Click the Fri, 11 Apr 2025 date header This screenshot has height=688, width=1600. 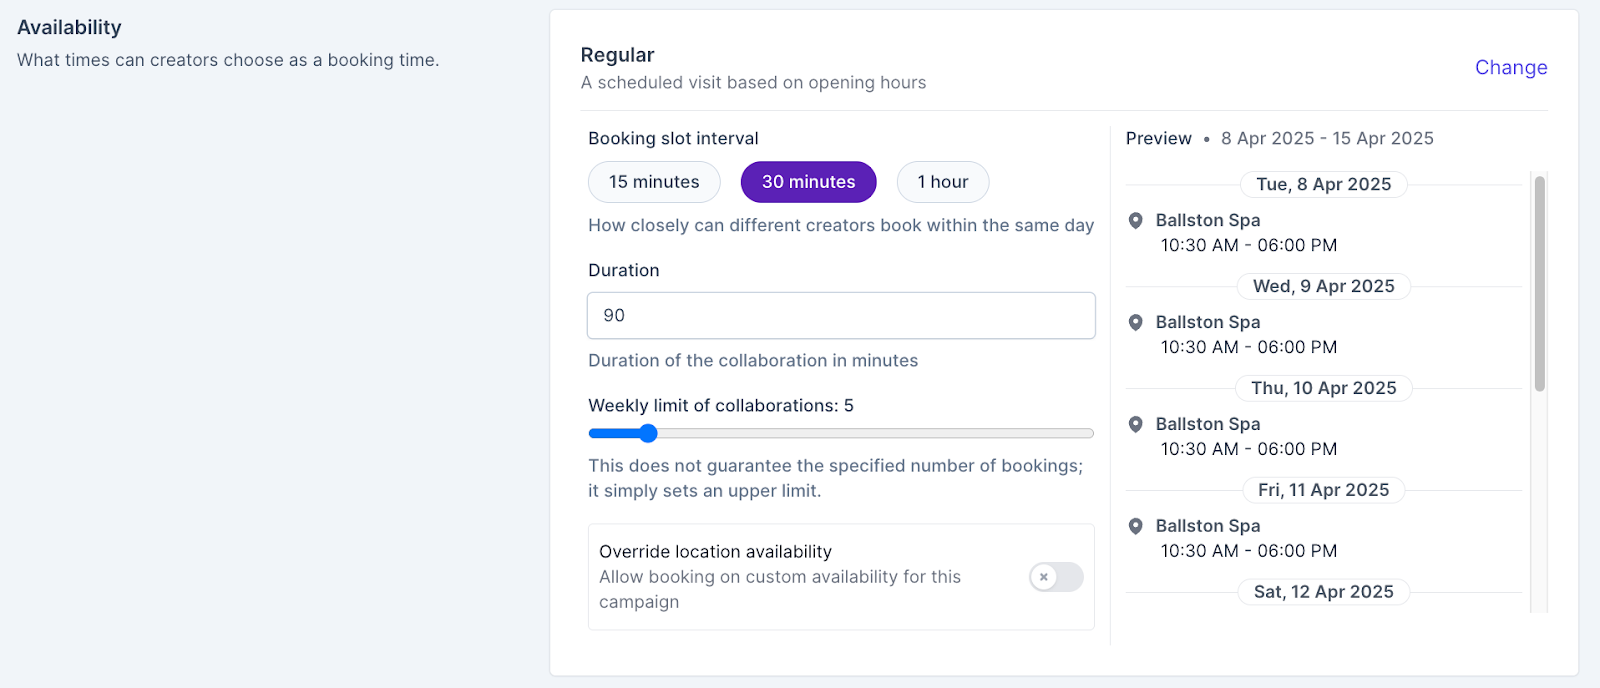point(1323,491)
